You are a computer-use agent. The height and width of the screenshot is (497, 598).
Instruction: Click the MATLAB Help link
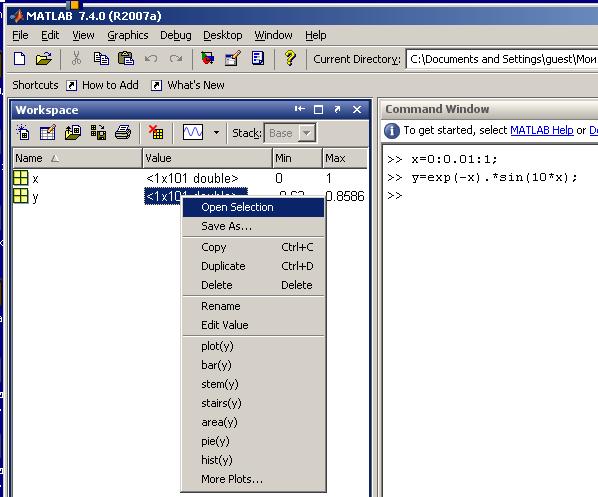pos(542,130)
